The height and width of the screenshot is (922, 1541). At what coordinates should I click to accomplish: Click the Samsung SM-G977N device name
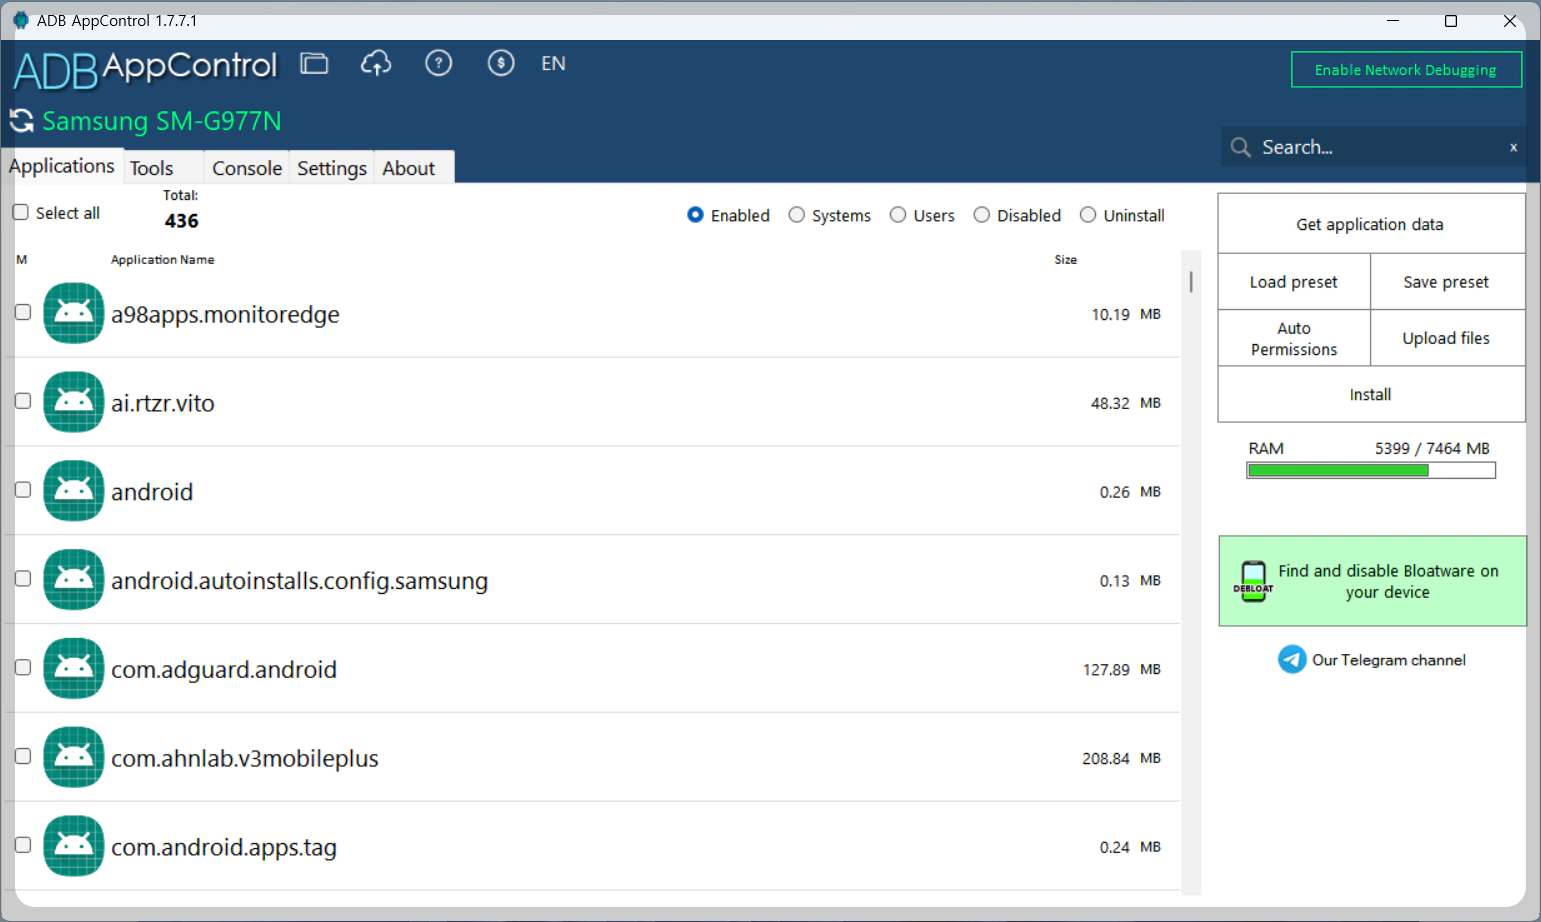[x=162, y=121]
